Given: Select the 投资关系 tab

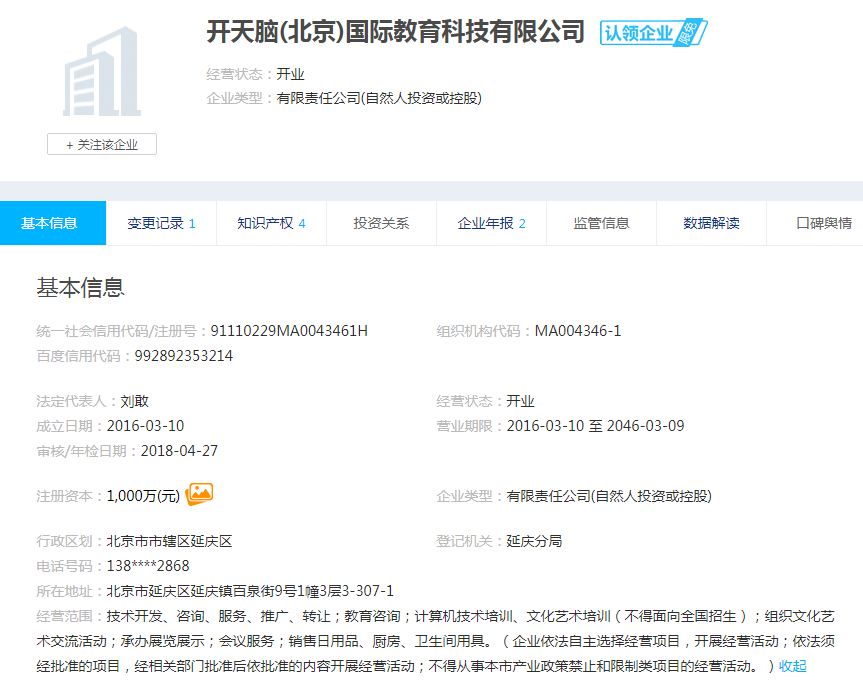Looking at the screenshot, I should (x=381, y=223).
